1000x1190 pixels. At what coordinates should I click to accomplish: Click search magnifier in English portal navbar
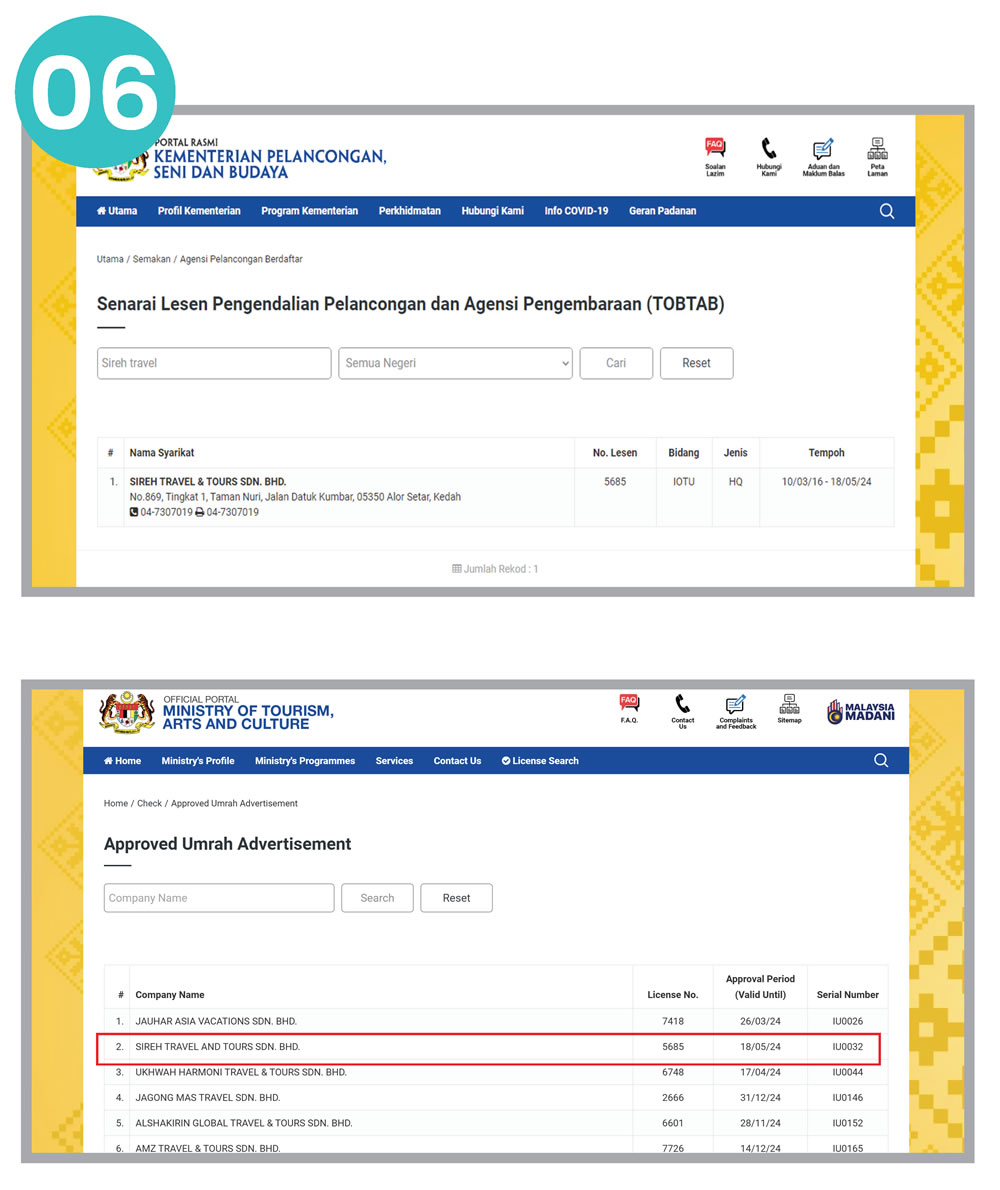(x=881, y=760)
